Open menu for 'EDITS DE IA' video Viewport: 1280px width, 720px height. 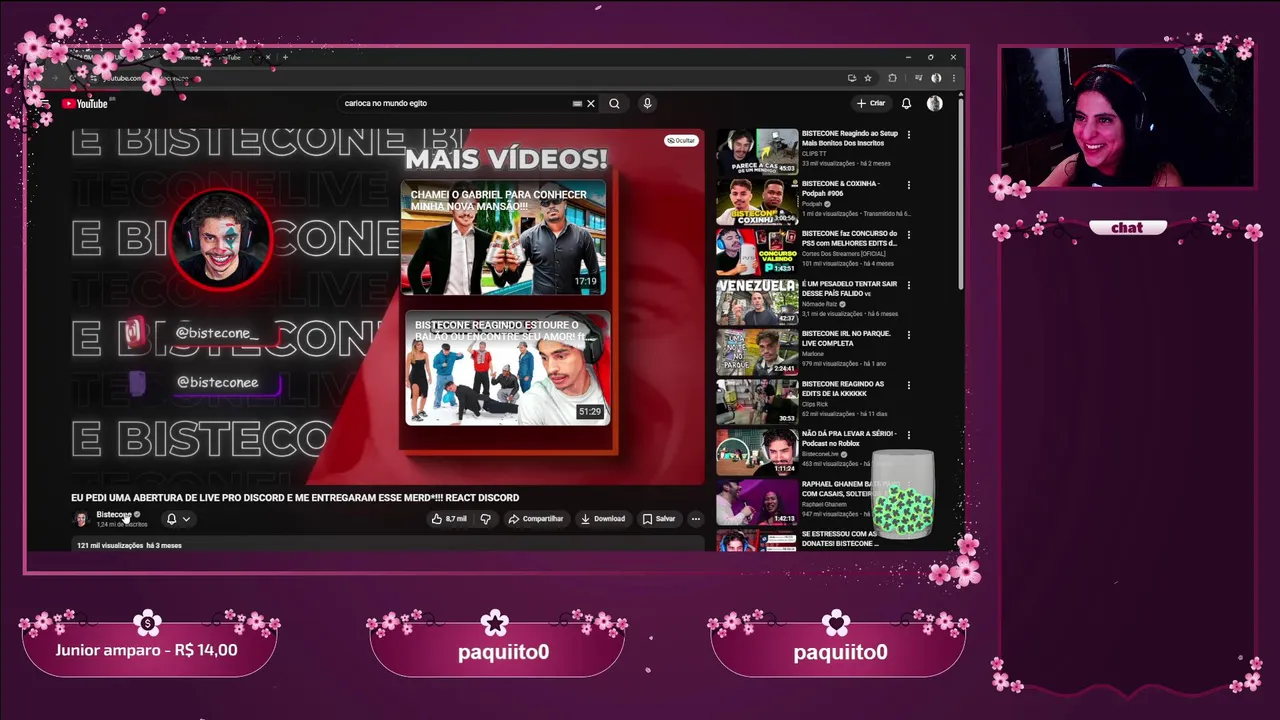[908, 384]
